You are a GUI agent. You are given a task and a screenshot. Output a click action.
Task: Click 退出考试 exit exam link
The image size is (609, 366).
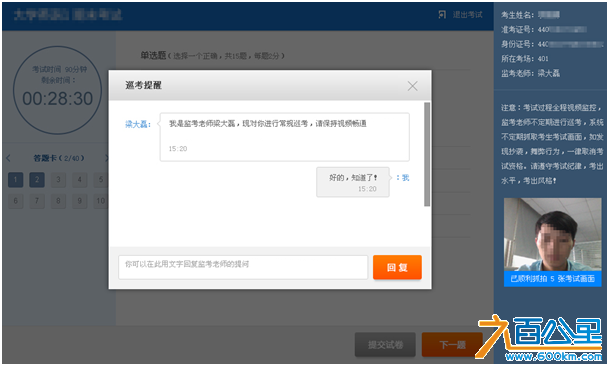(468, 15)
